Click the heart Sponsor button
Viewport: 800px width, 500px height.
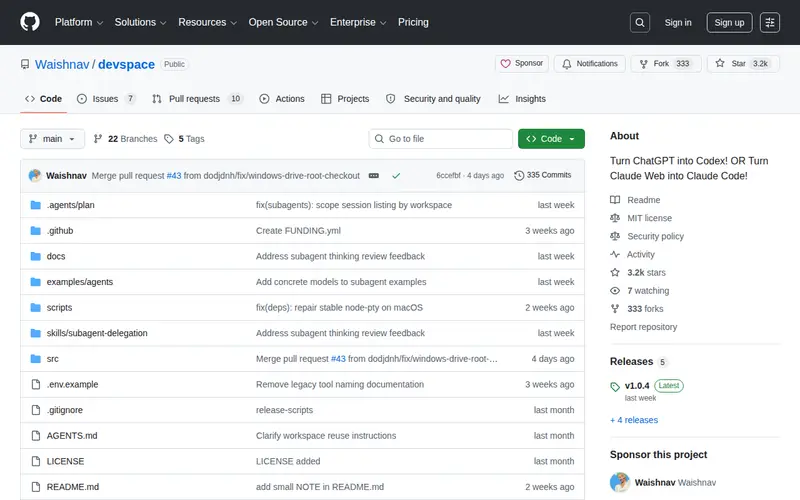click(521, 63)
